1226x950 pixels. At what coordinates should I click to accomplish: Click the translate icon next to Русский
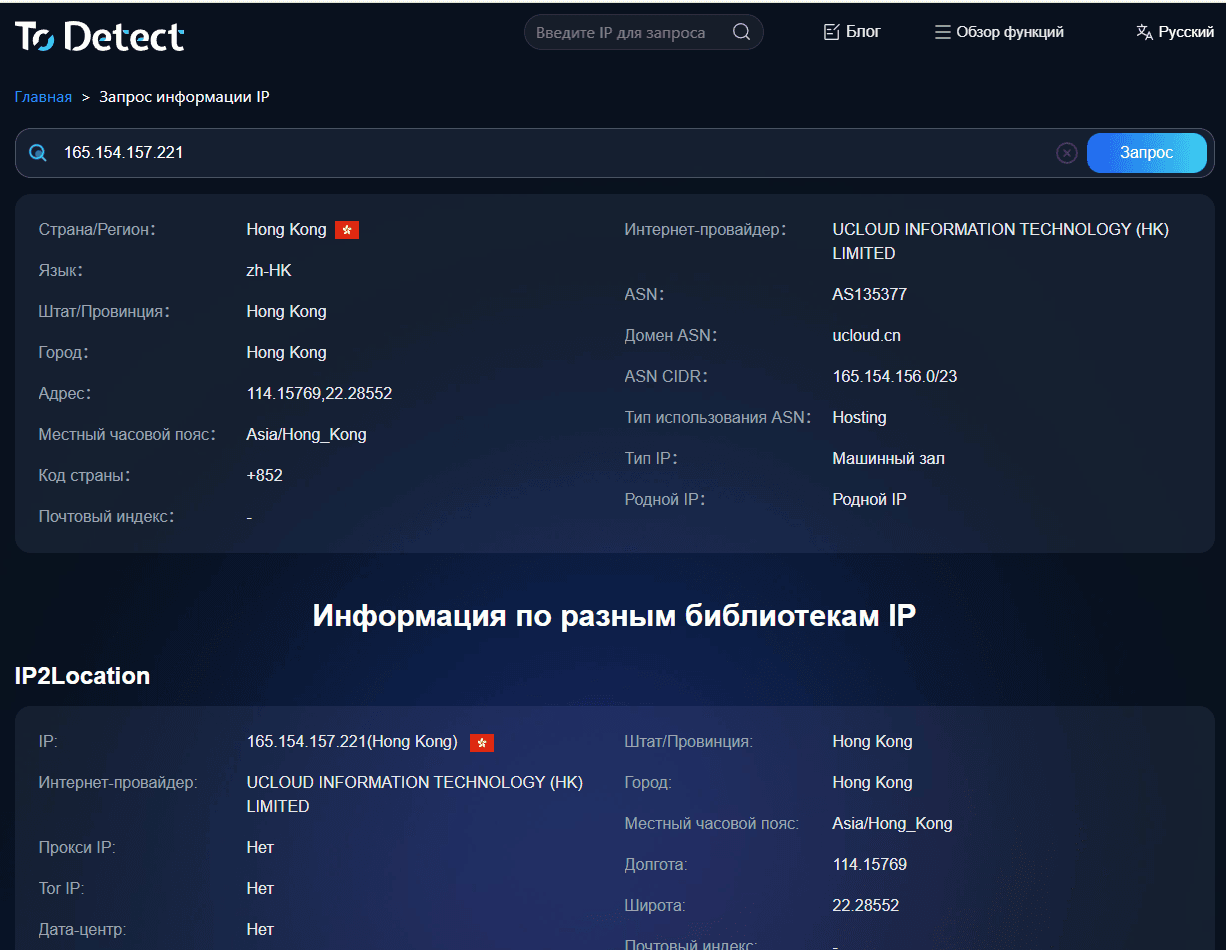1142,31
